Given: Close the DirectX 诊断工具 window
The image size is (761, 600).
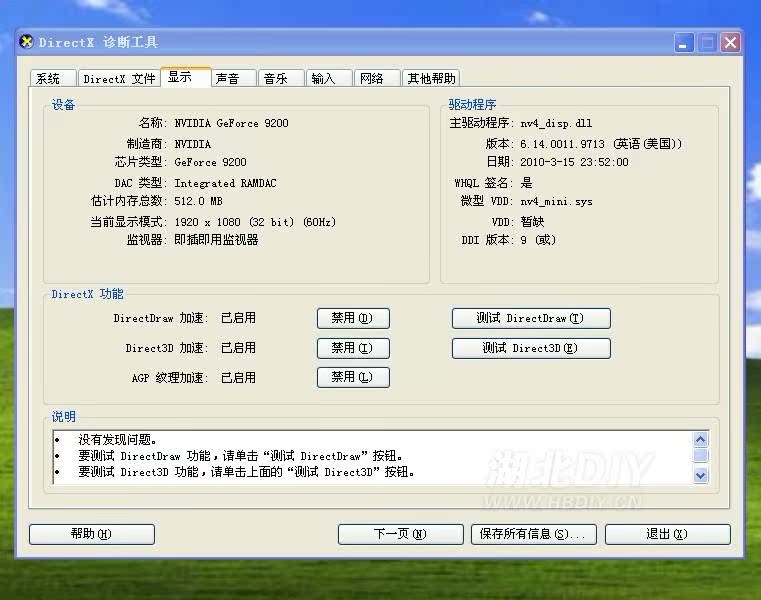Looking at the screenshot, I should click(730, 43).
